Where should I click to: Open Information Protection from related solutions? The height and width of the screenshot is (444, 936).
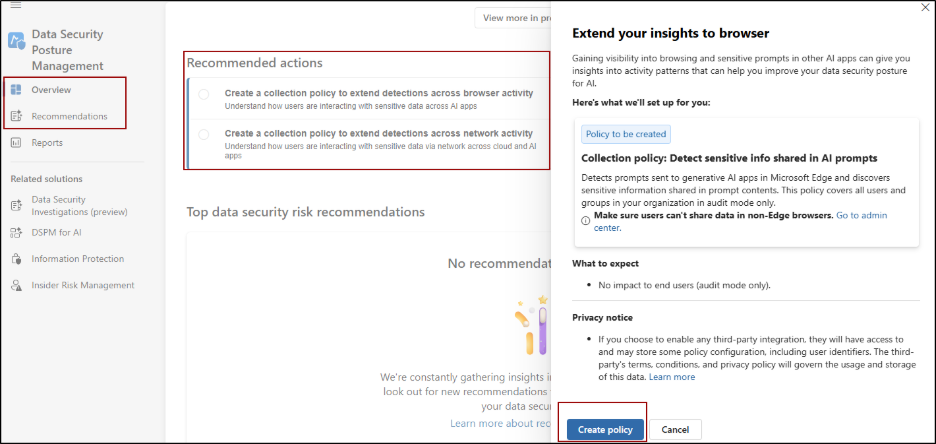click(78, 259)
